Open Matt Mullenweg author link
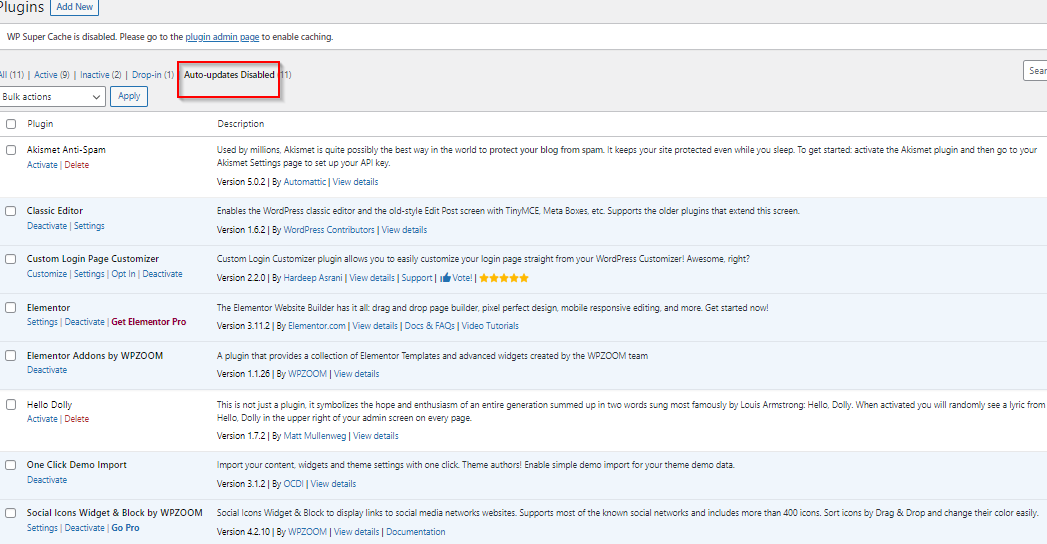 [315, 436]
